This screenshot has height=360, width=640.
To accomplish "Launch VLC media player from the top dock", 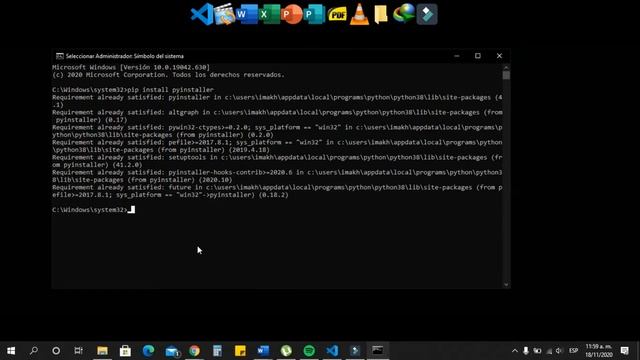I will tap(360, 14).
